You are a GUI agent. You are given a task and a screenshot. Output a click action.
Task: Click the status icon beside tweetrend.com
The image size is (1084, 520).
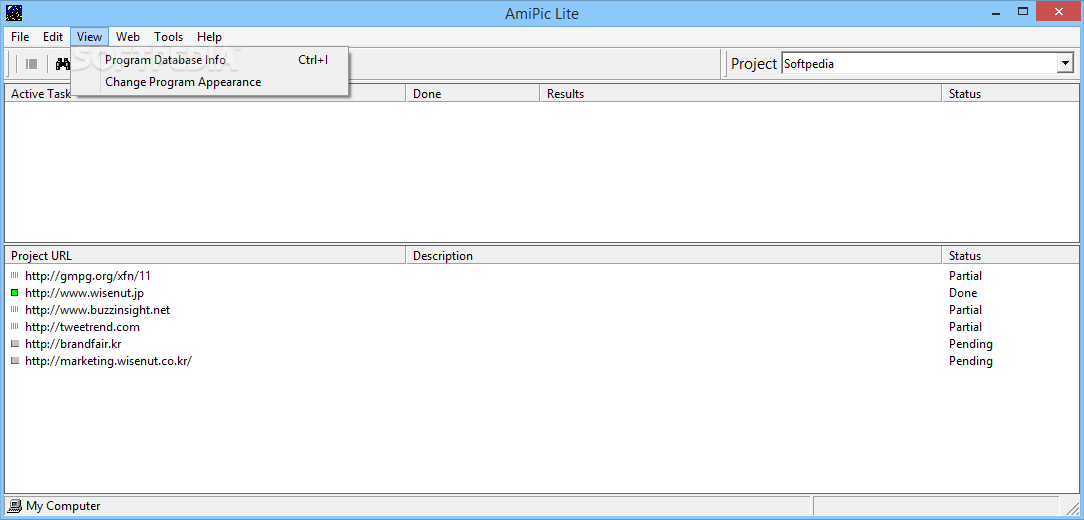(x=15, y=326)
